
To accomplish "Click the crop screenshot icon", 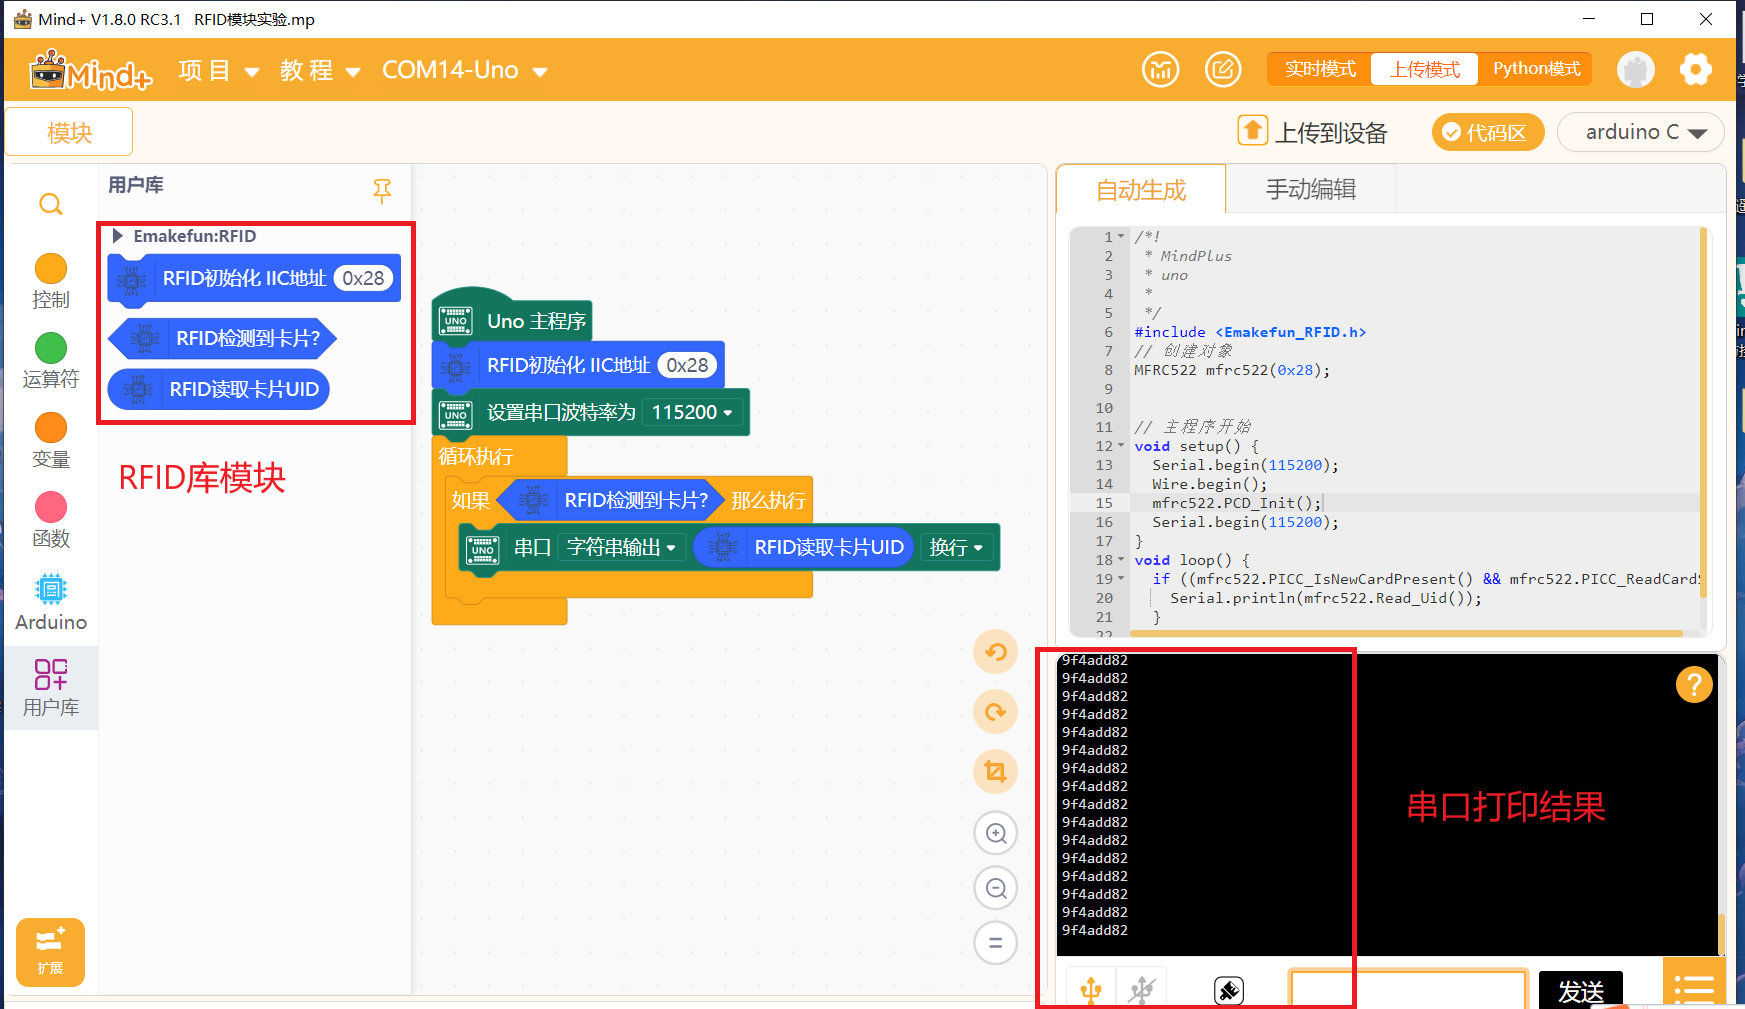I will (x=995, y=771).
